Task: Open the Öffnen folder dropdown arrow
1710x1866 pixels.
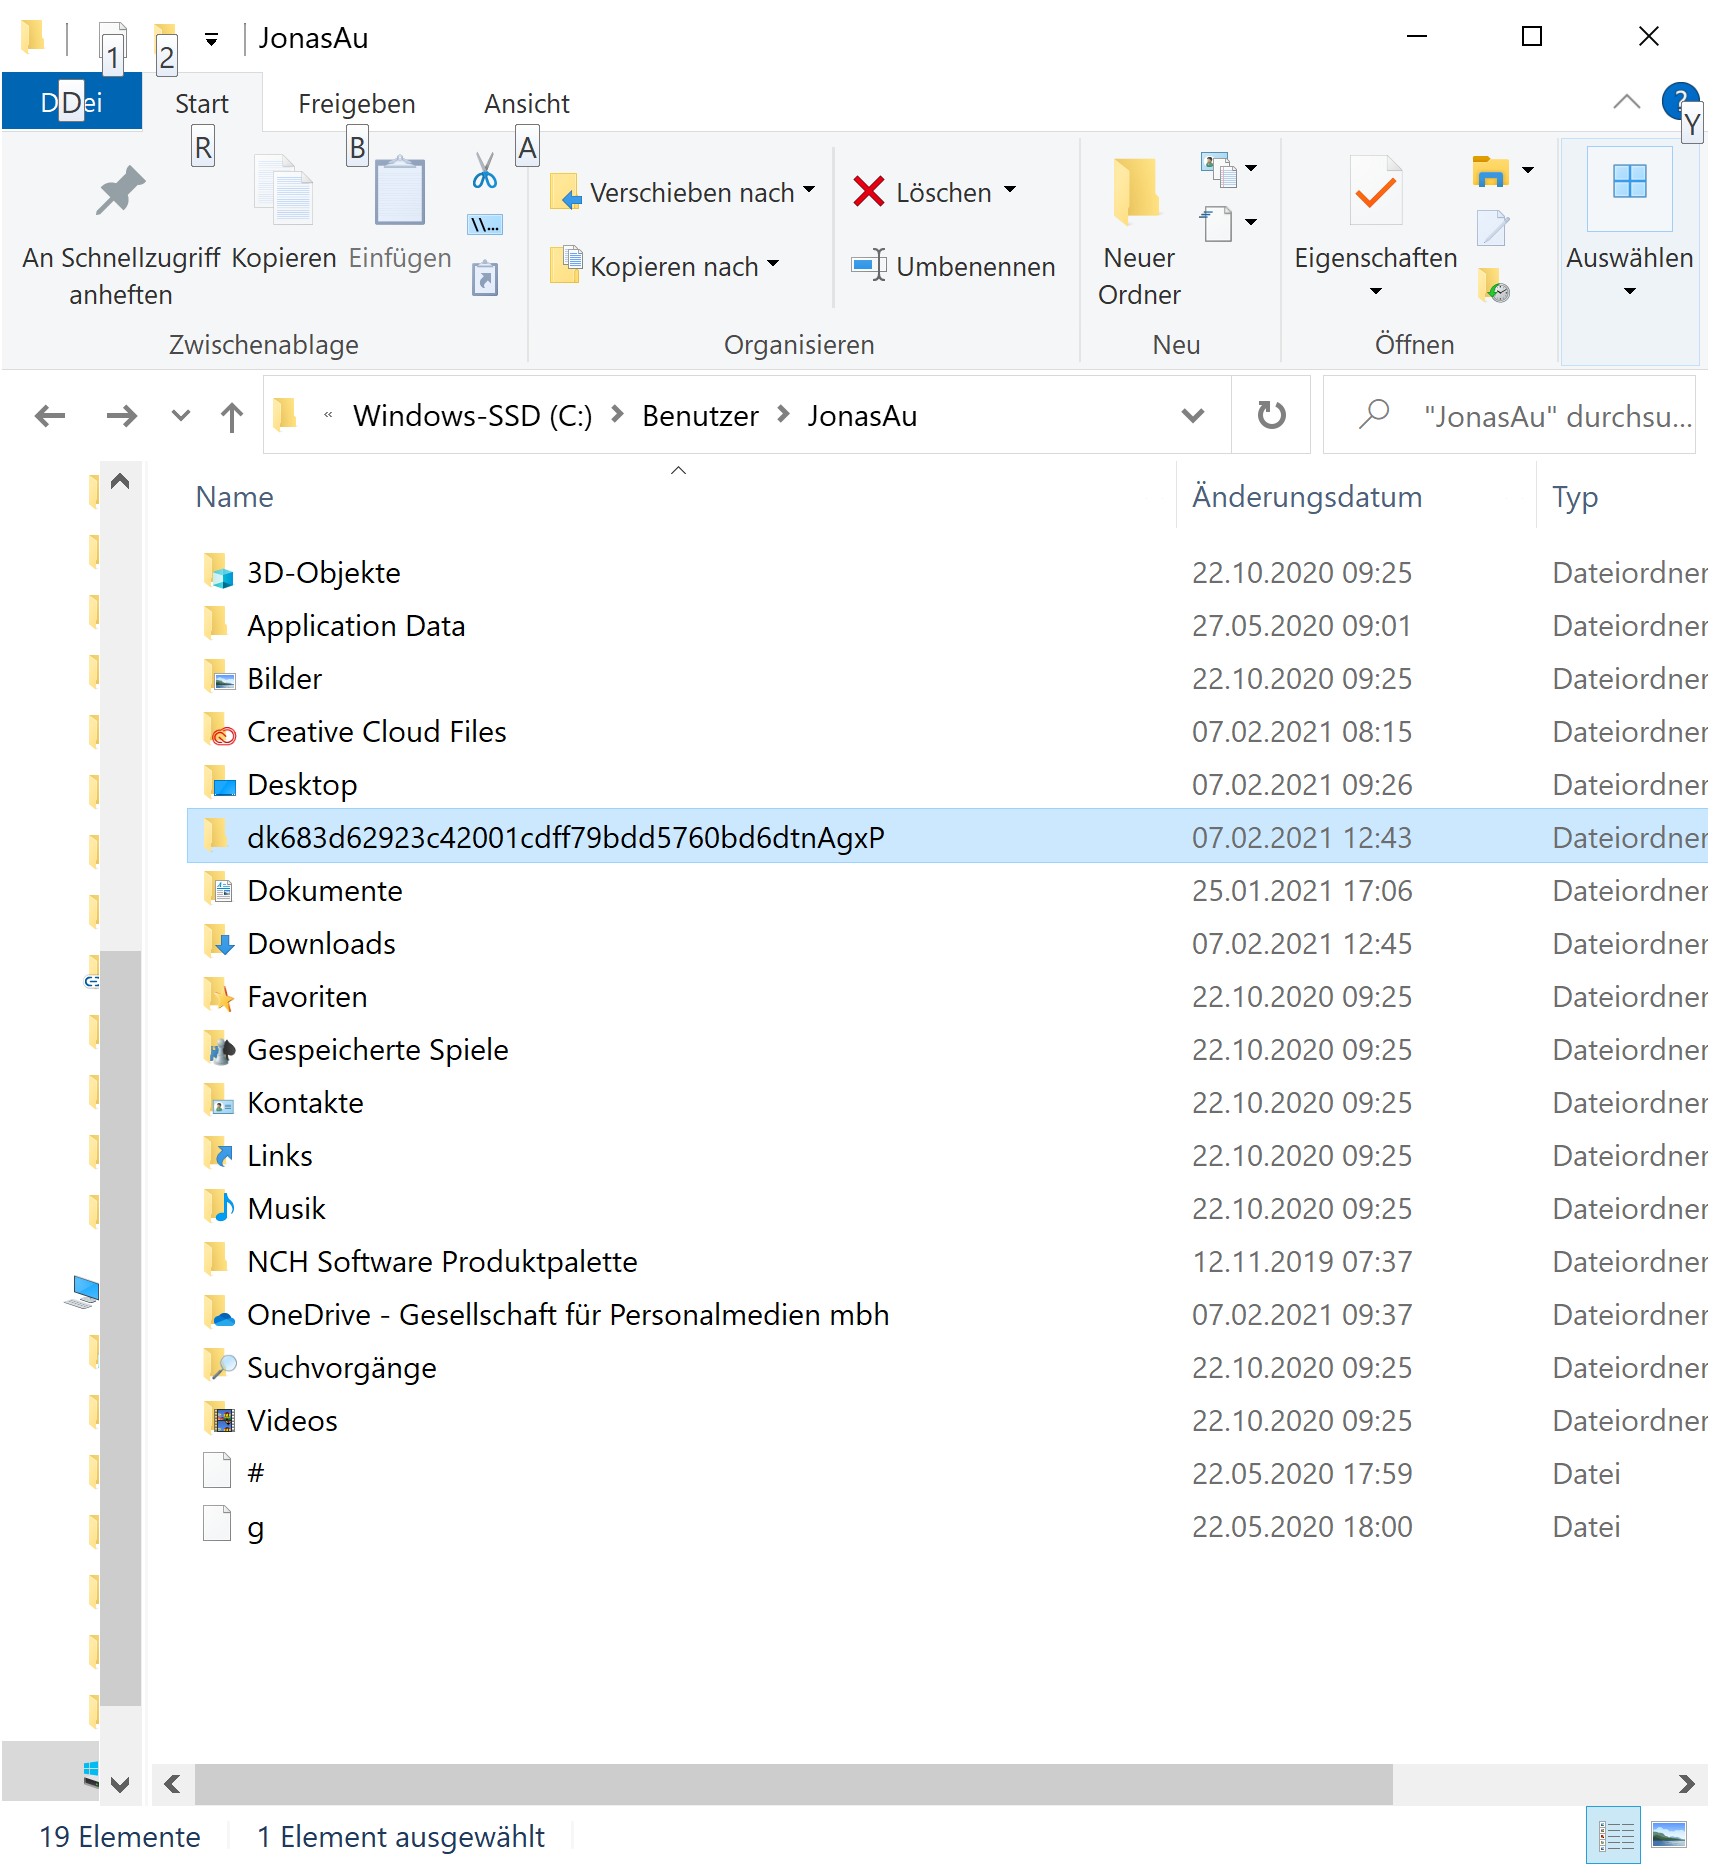Action: [x=1528, y=170]
